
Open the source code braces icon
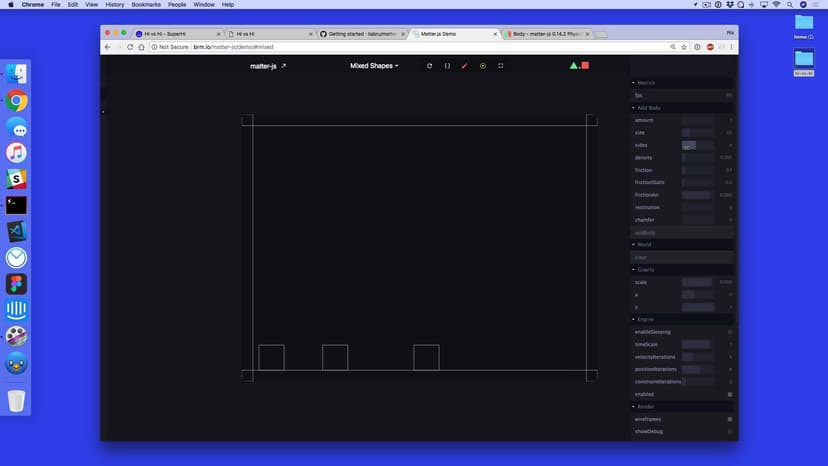click(447, 66)
